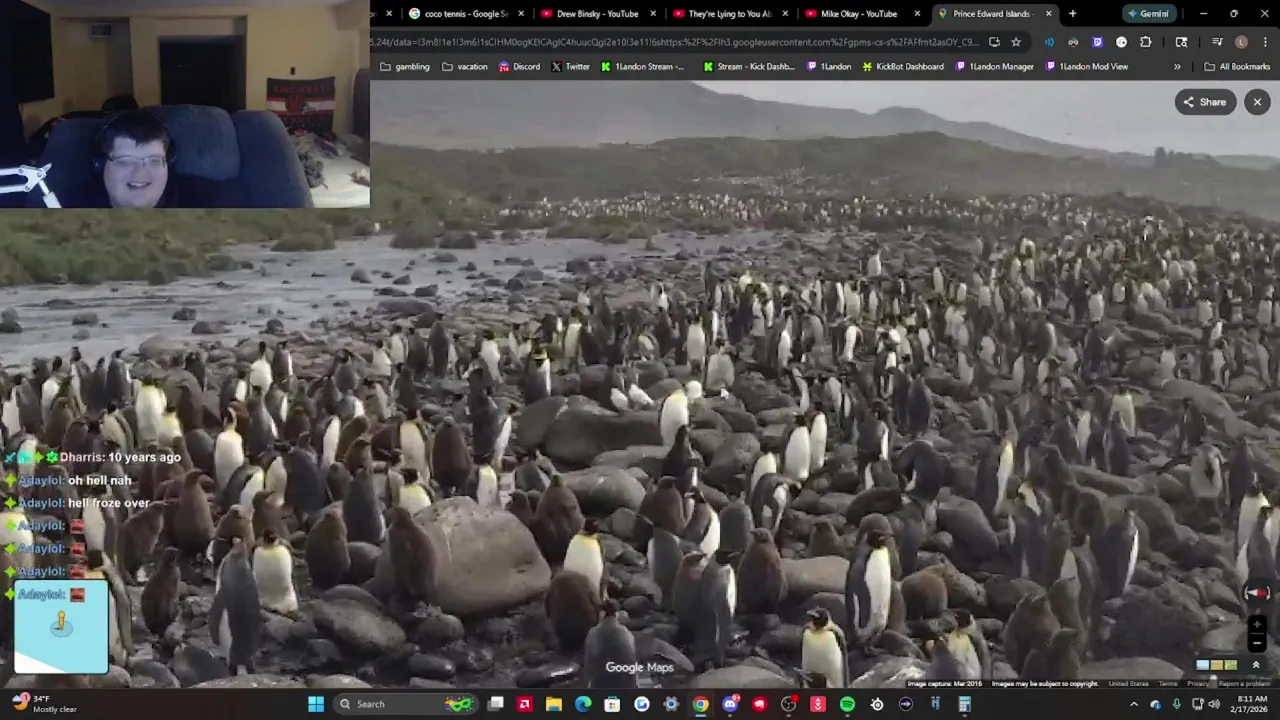Open the vacation bookmarks folder

tap(465, 67)
